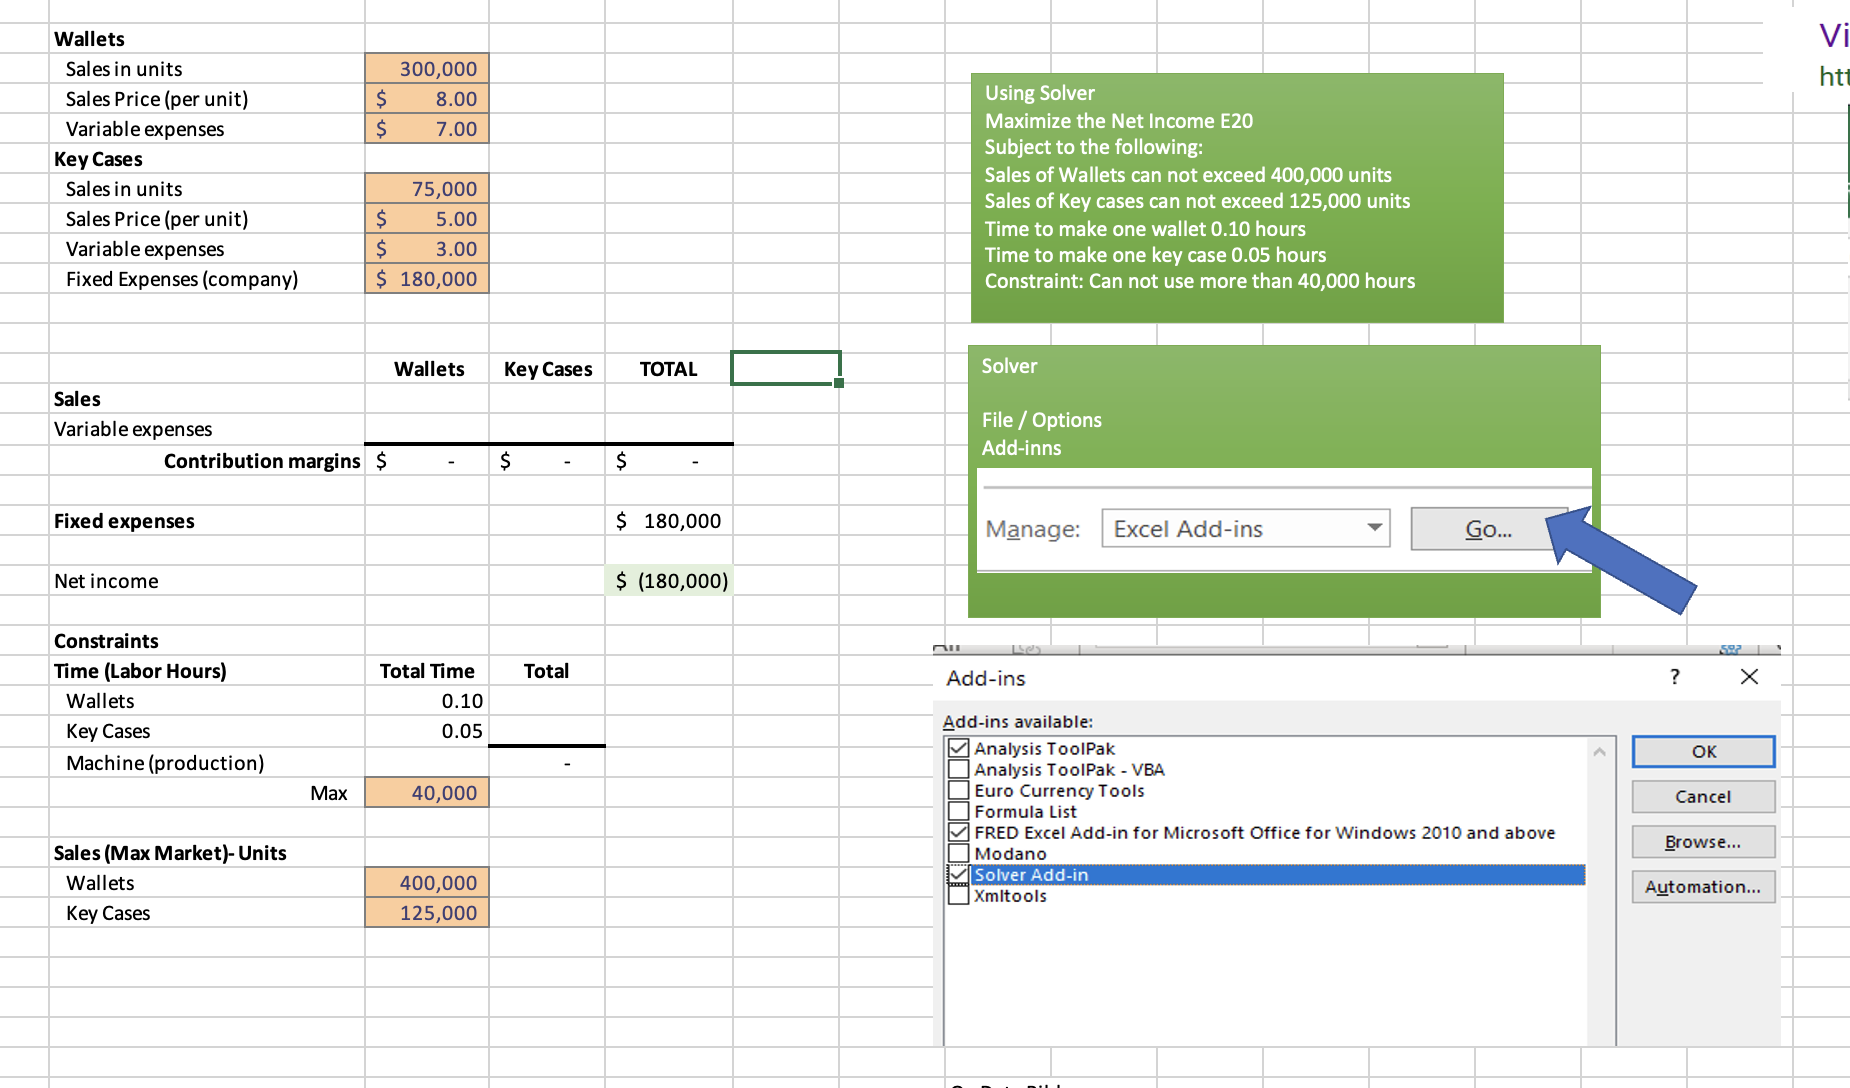Click the help question mark icon

coord(1674,677)
